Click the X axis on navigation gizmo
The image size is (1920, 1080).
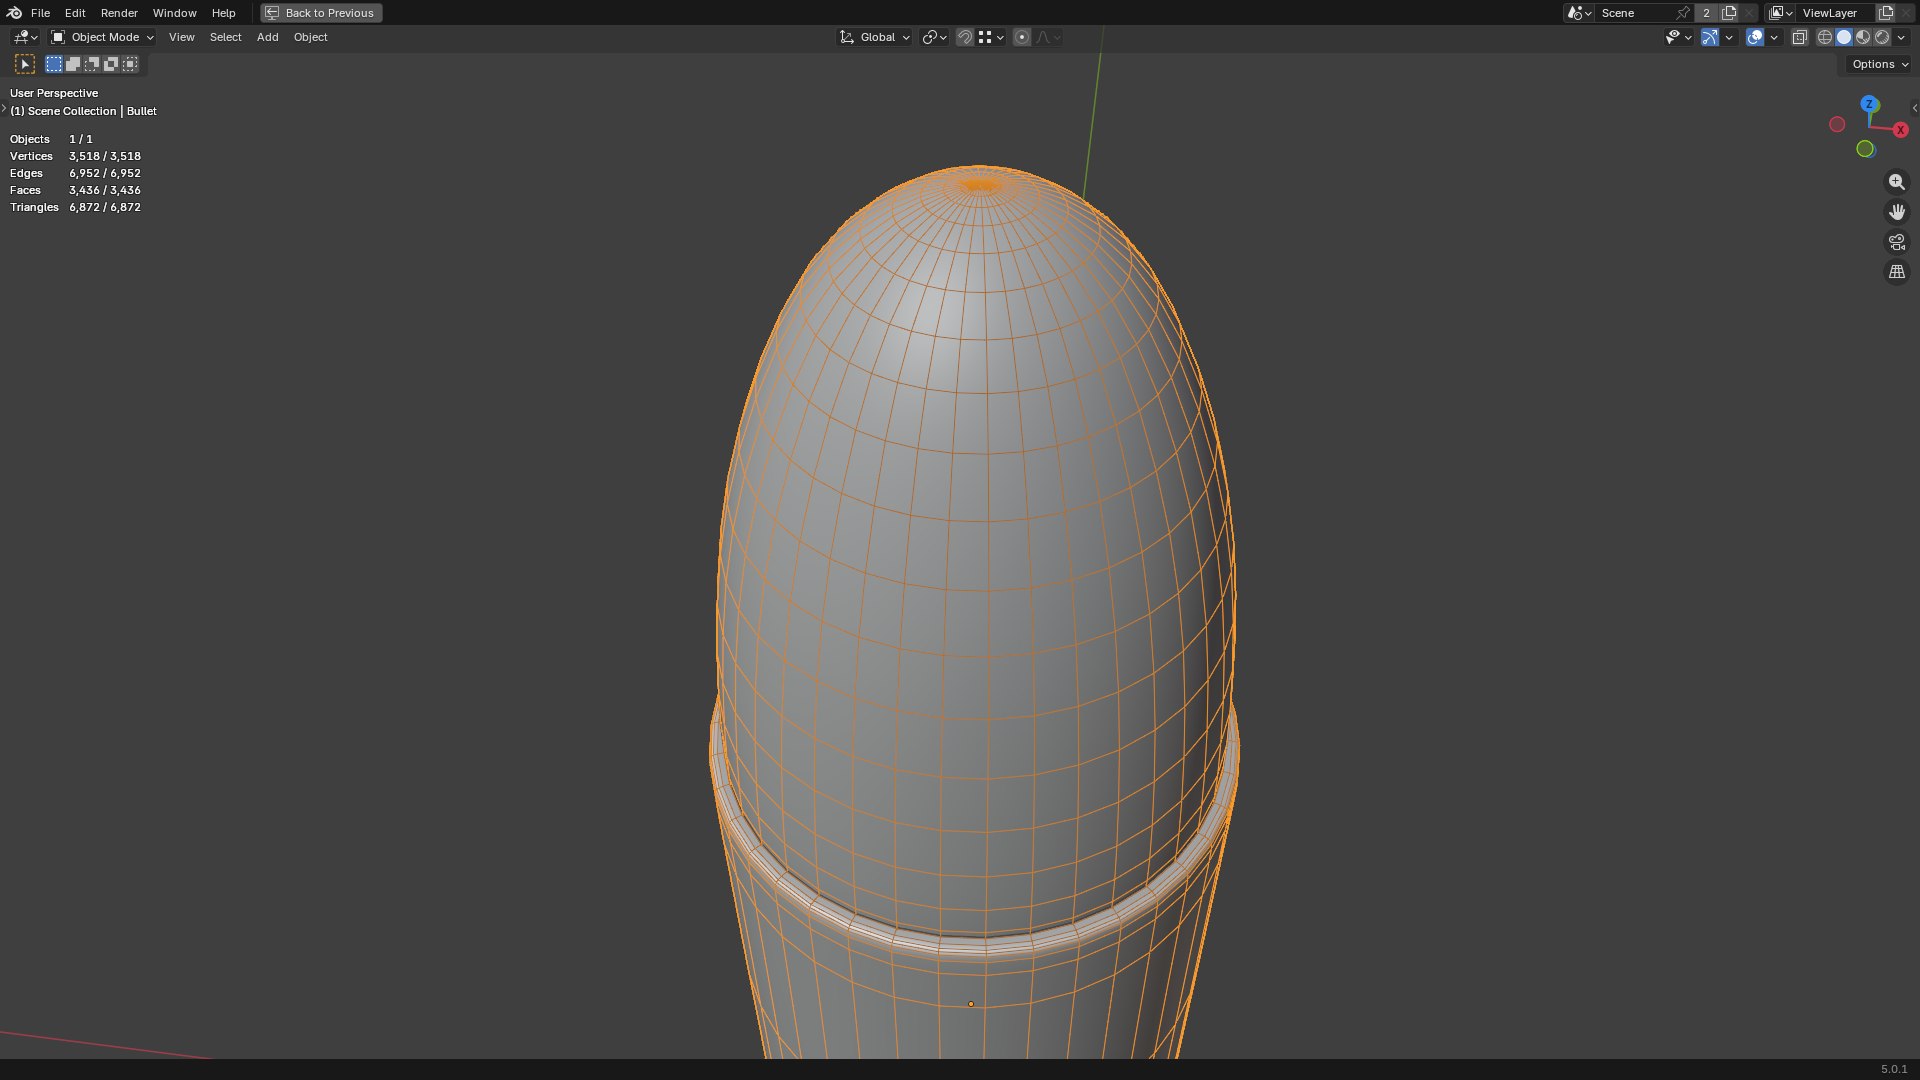(x=1900, y=130)
